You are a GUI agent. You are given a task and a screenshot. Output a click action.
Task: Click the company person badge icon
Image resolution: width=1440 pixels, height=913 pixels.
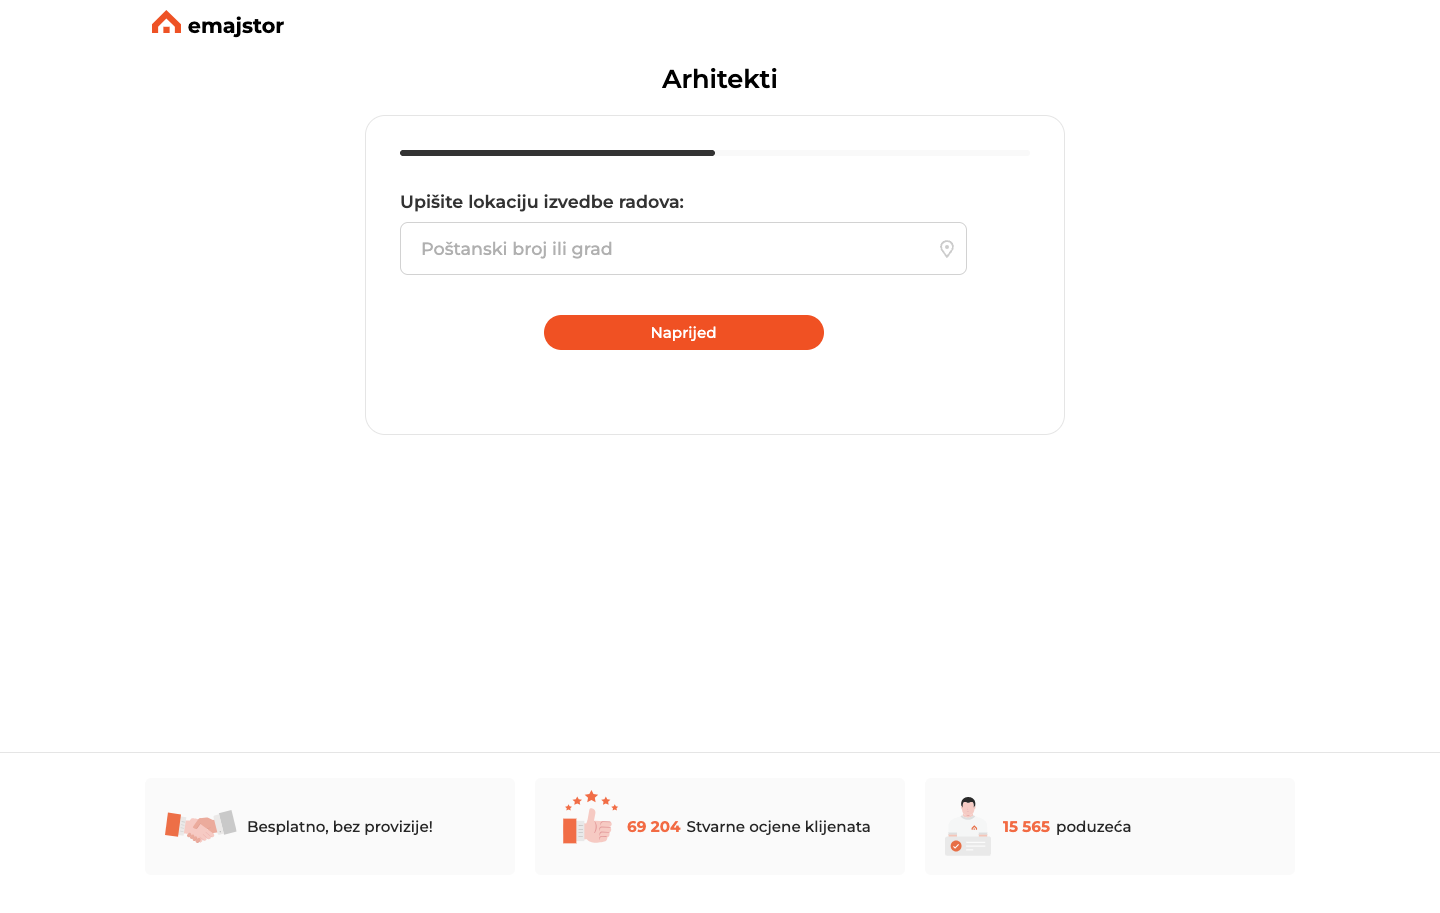pyautogui.click(x=968, y=825)
